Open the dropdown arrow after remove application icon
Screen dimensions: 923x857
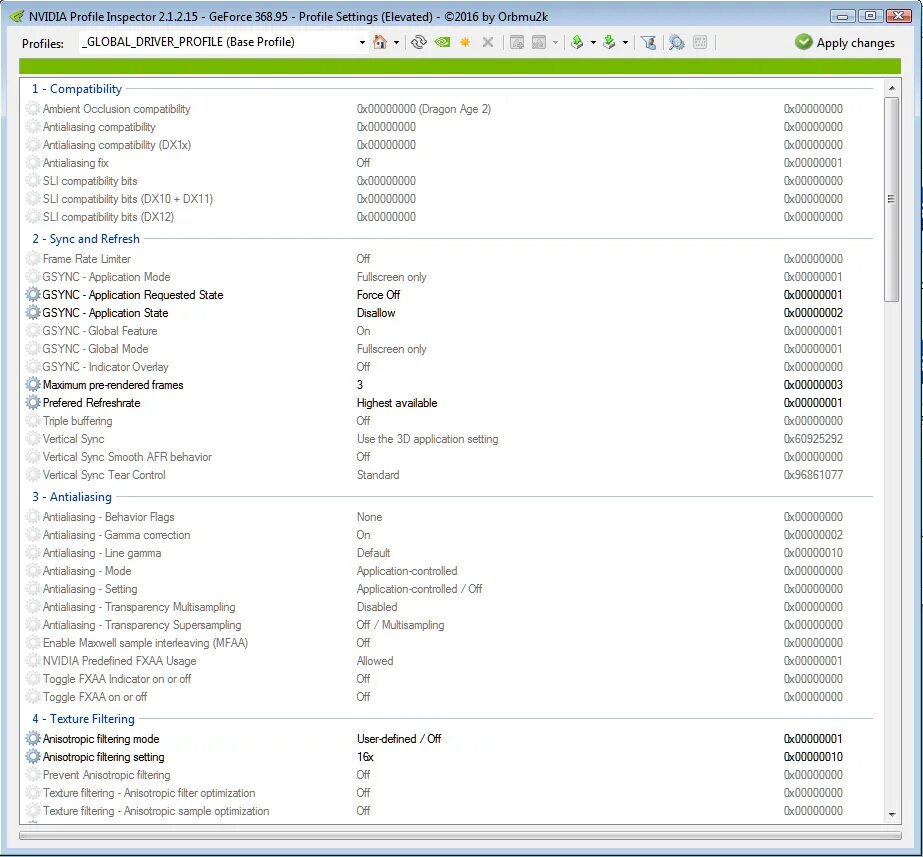[x=555, y=42]
